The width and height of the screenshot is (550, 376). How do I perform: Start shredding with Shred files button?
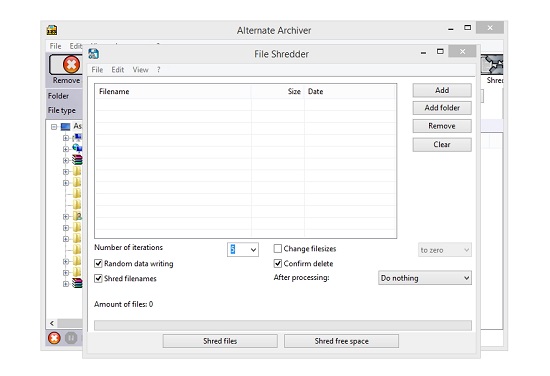pyautogui.click(x=220, y=341)
